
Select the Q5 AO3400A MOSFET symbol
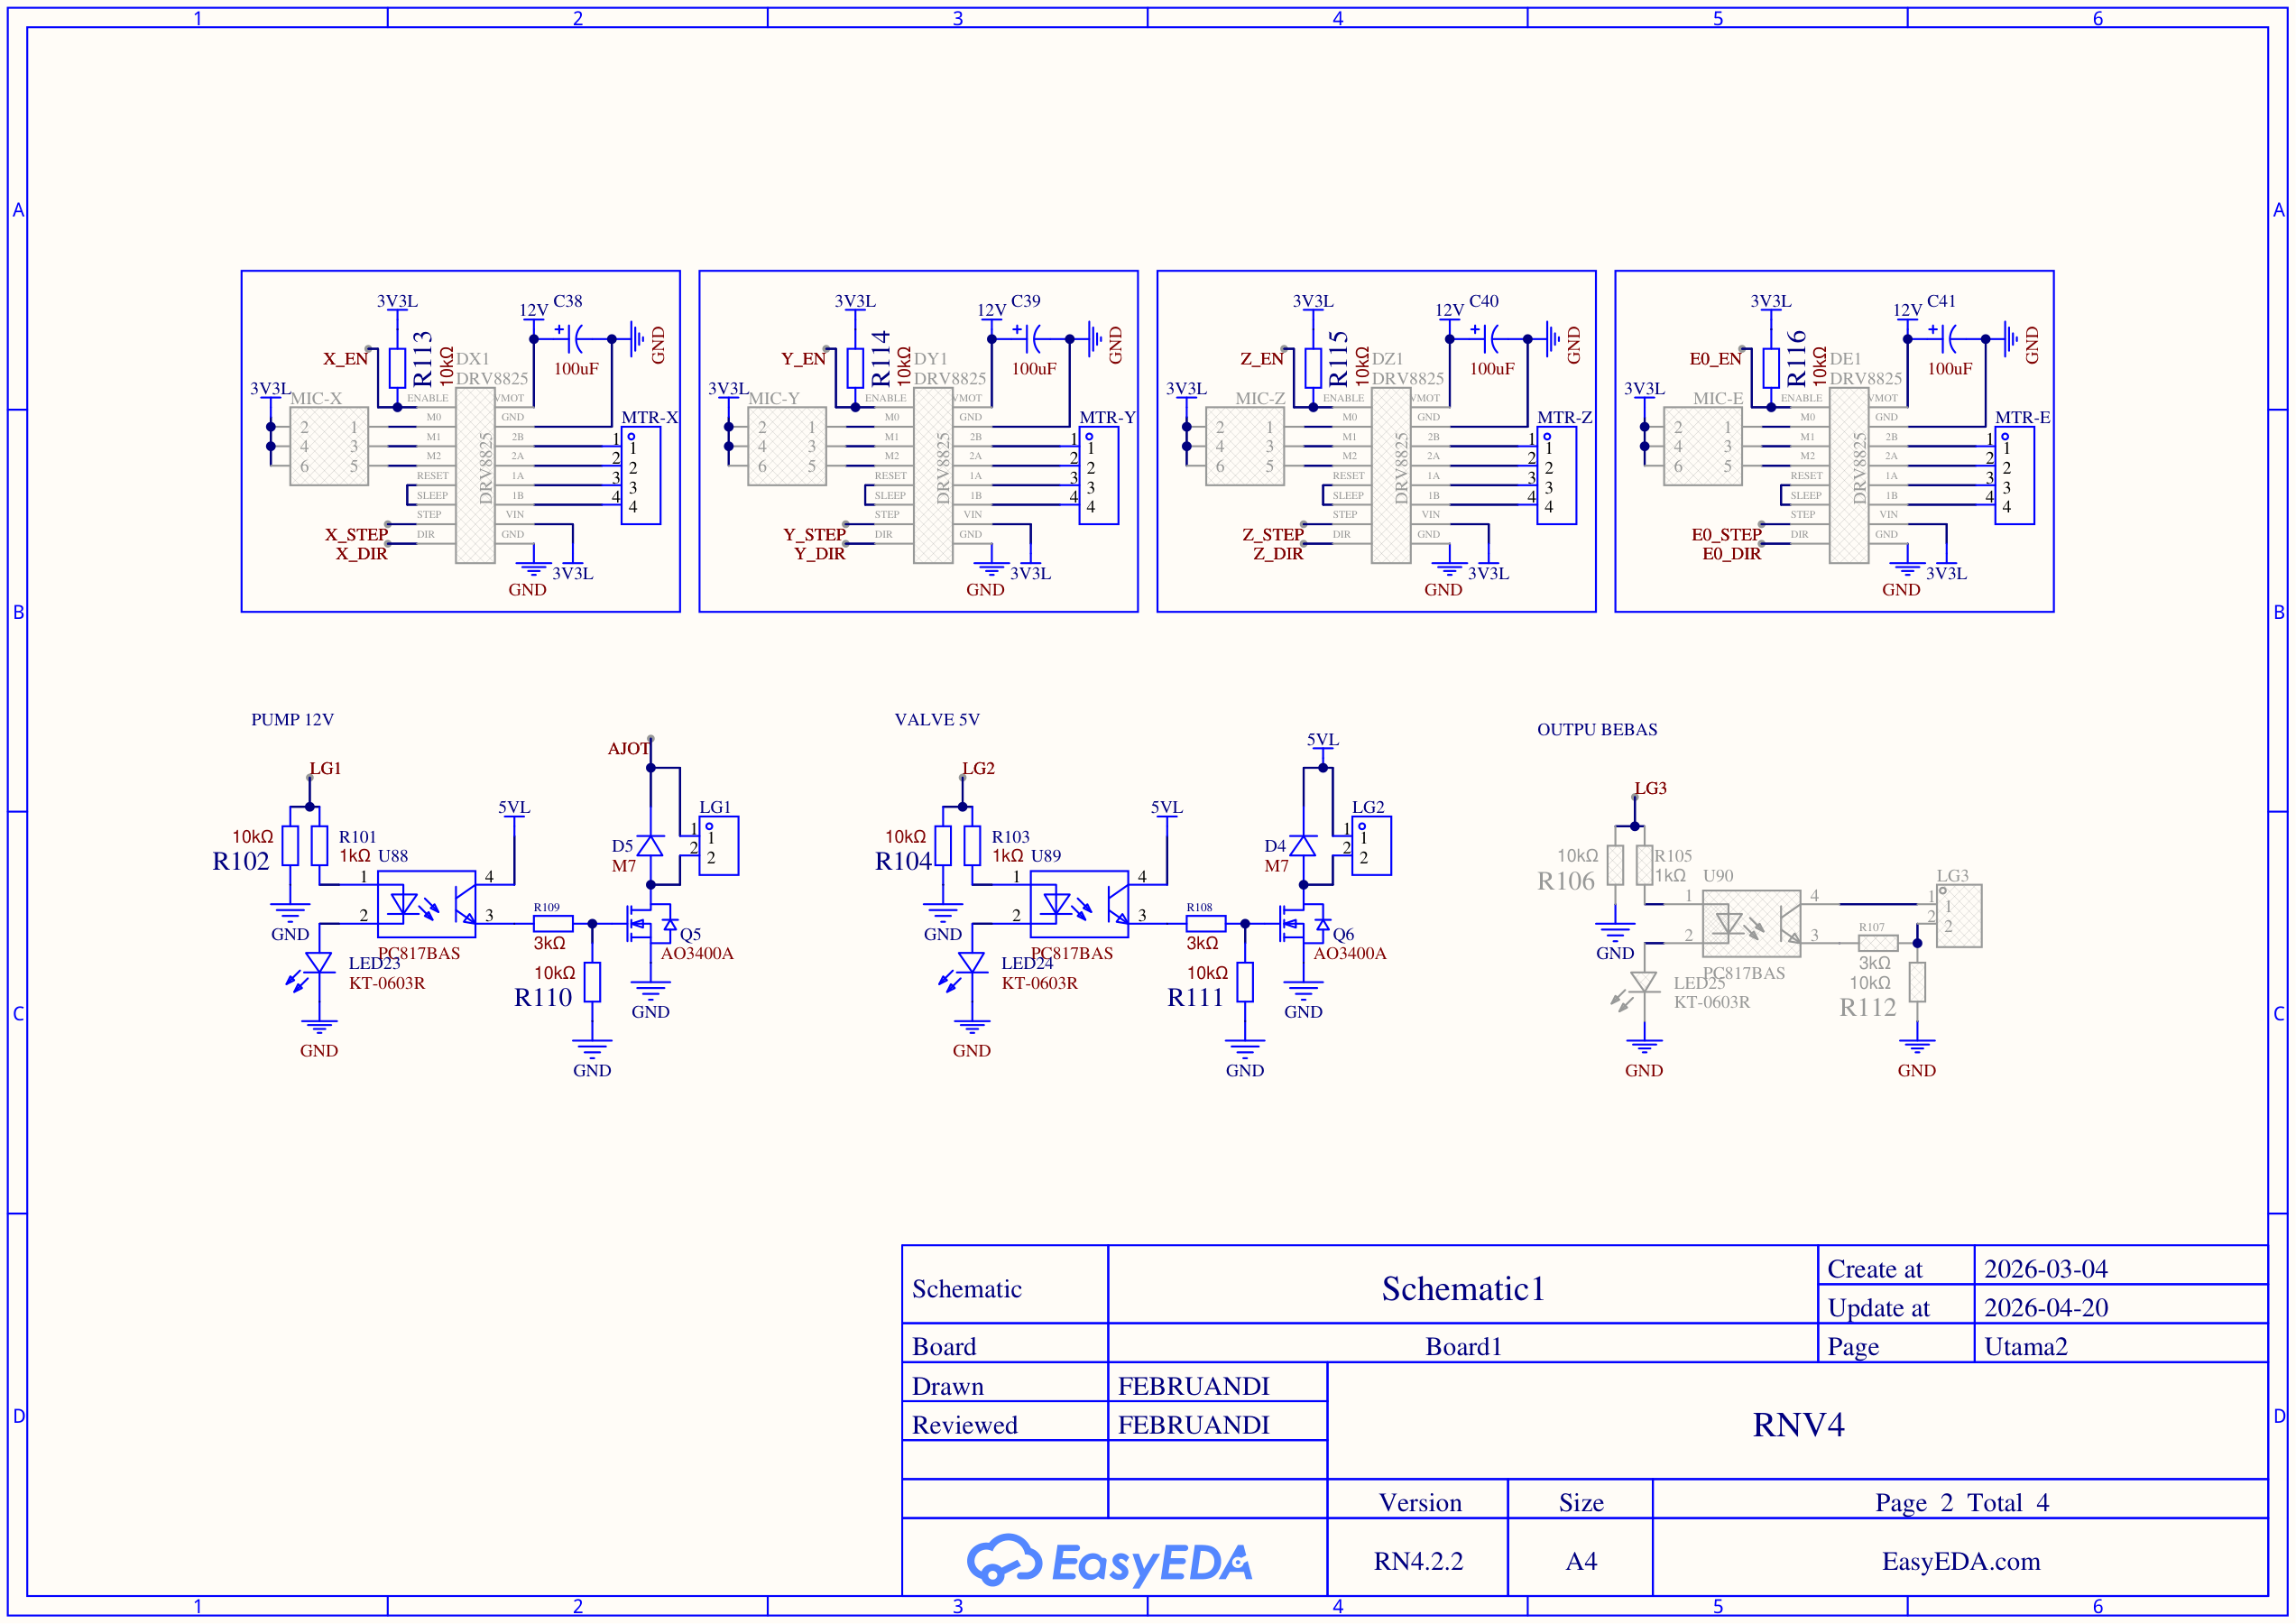[651, 923]
